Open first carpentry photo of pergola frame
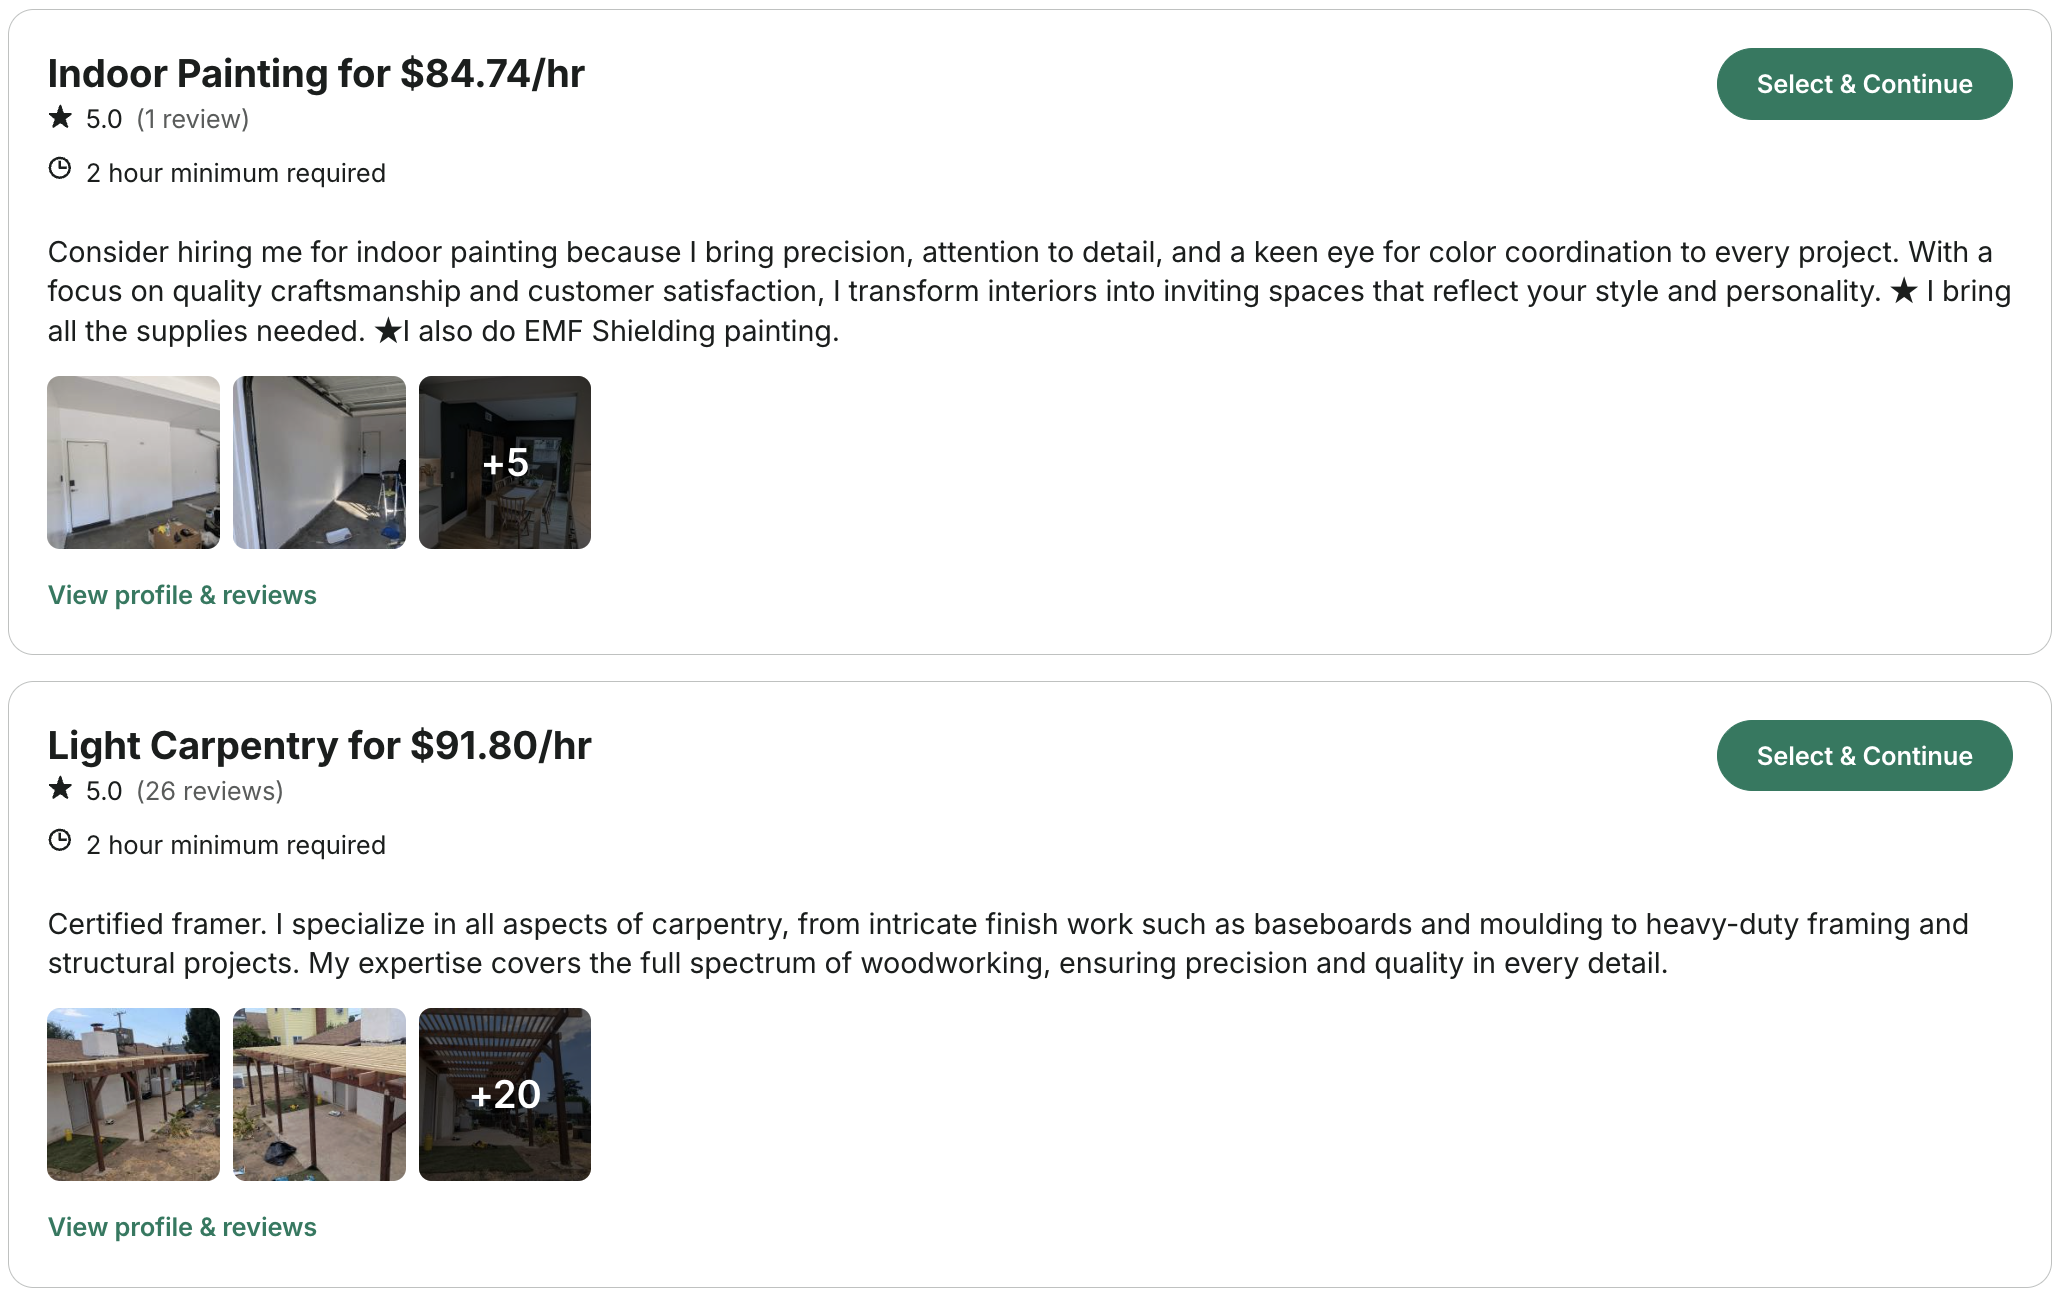This screenshot has width=2062, height=1294. click(133, 1094)
